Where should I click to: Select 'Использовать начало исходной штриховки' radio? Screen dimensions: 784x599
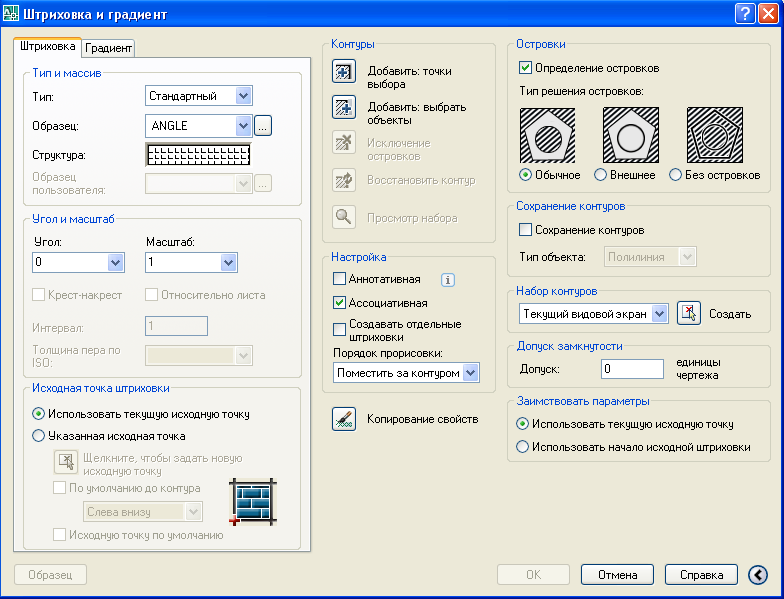522,446
